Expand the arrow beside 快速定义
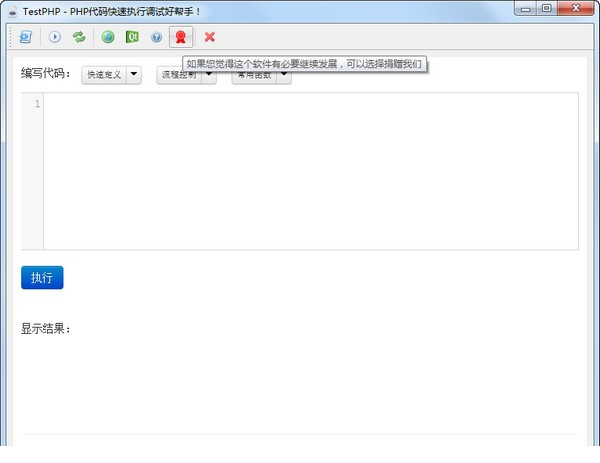The image size is (600, 463). [134, 75]
